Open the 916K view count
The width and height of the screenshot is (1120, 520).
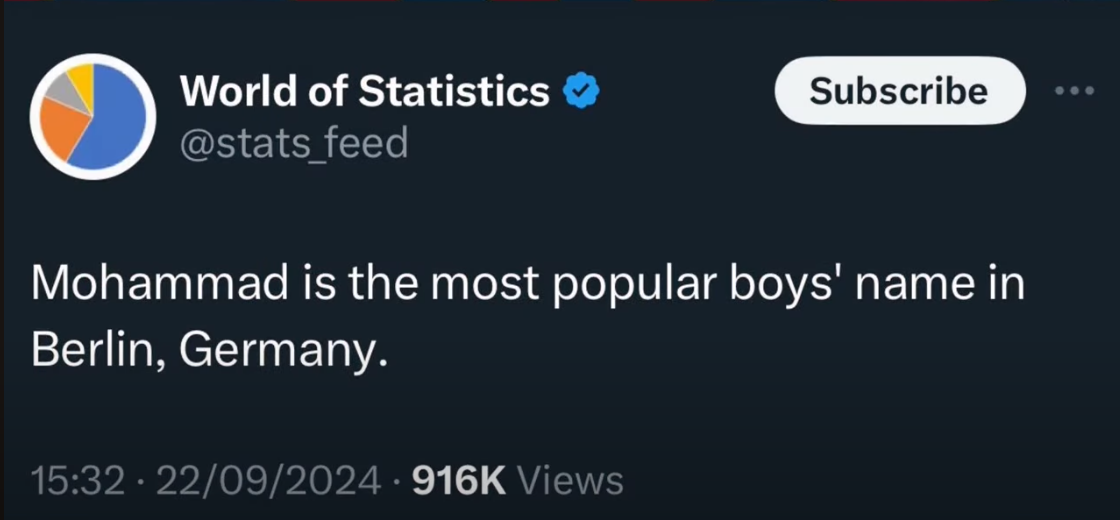[459, 481]
